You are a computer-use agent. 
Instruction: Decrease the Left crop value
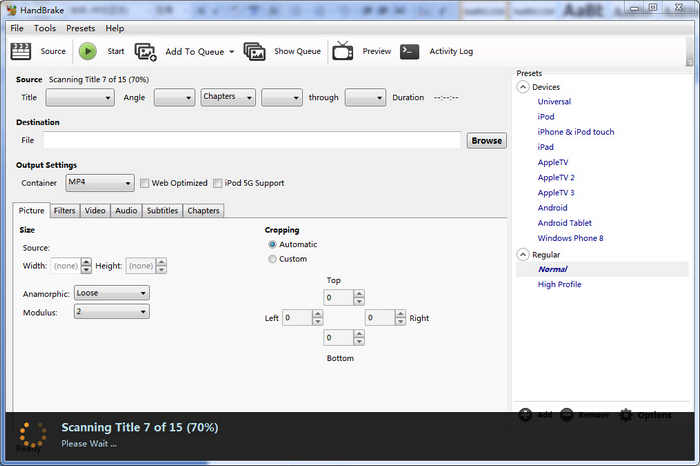[x=318, y=321]
